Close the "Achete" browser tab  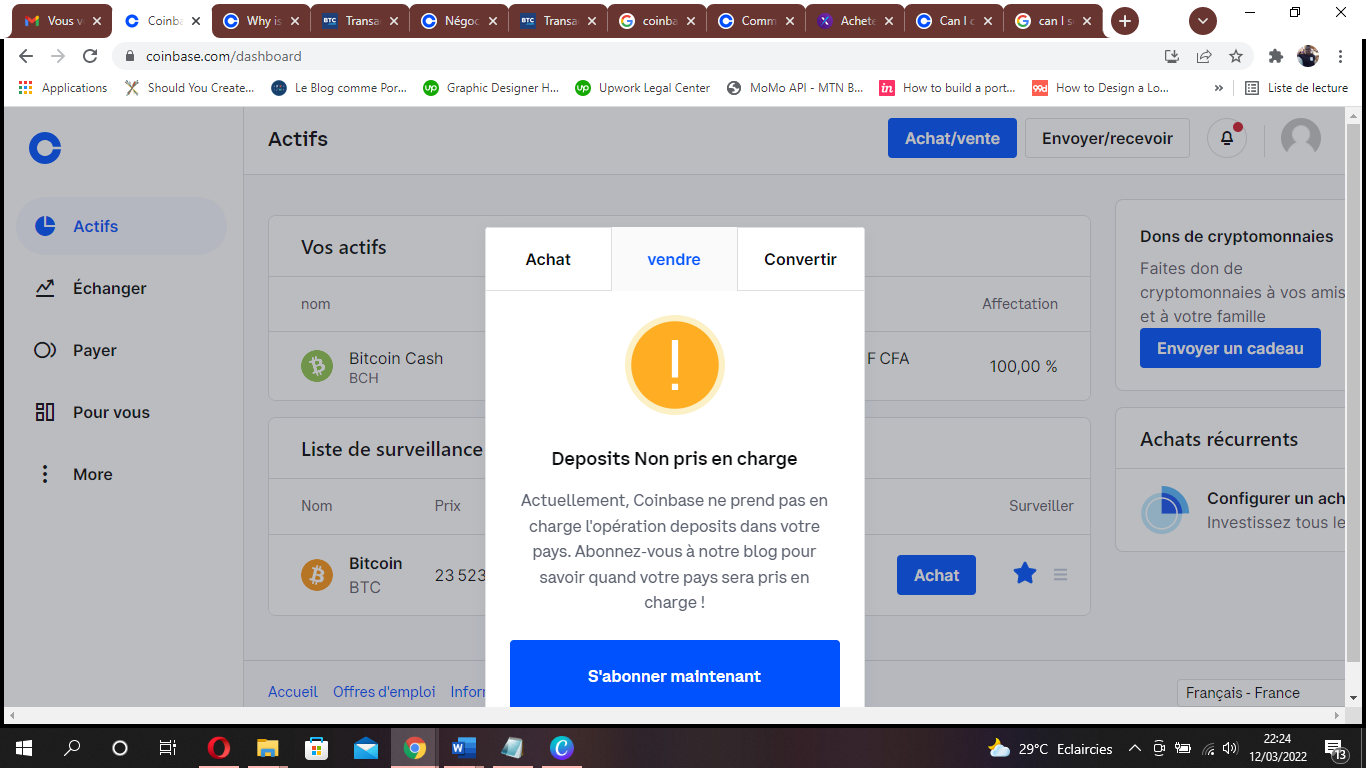coord(888,21)
